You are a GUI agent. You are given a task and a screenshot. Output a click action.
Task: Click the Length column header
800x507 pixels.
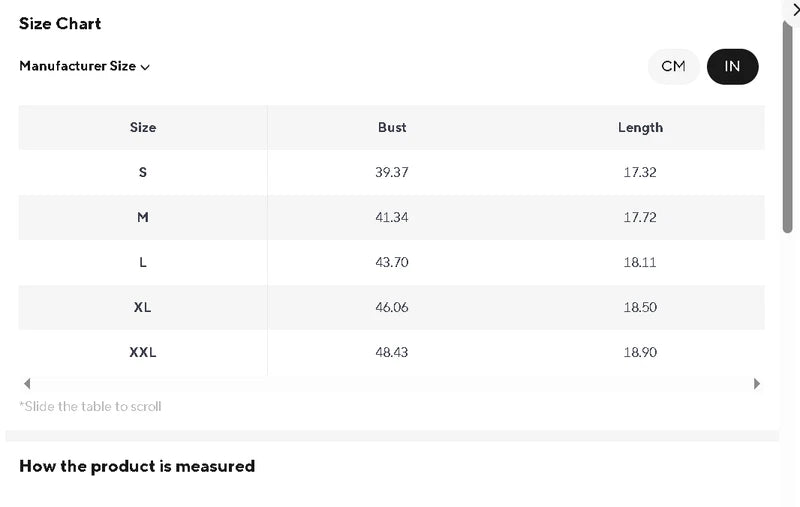640,128
